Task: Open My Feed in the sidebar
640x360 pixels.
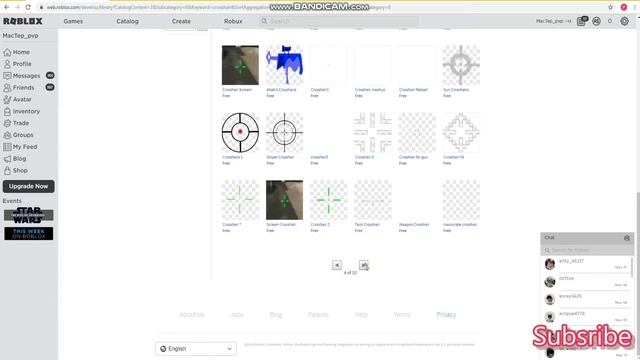Action: (x=20, y=147)
